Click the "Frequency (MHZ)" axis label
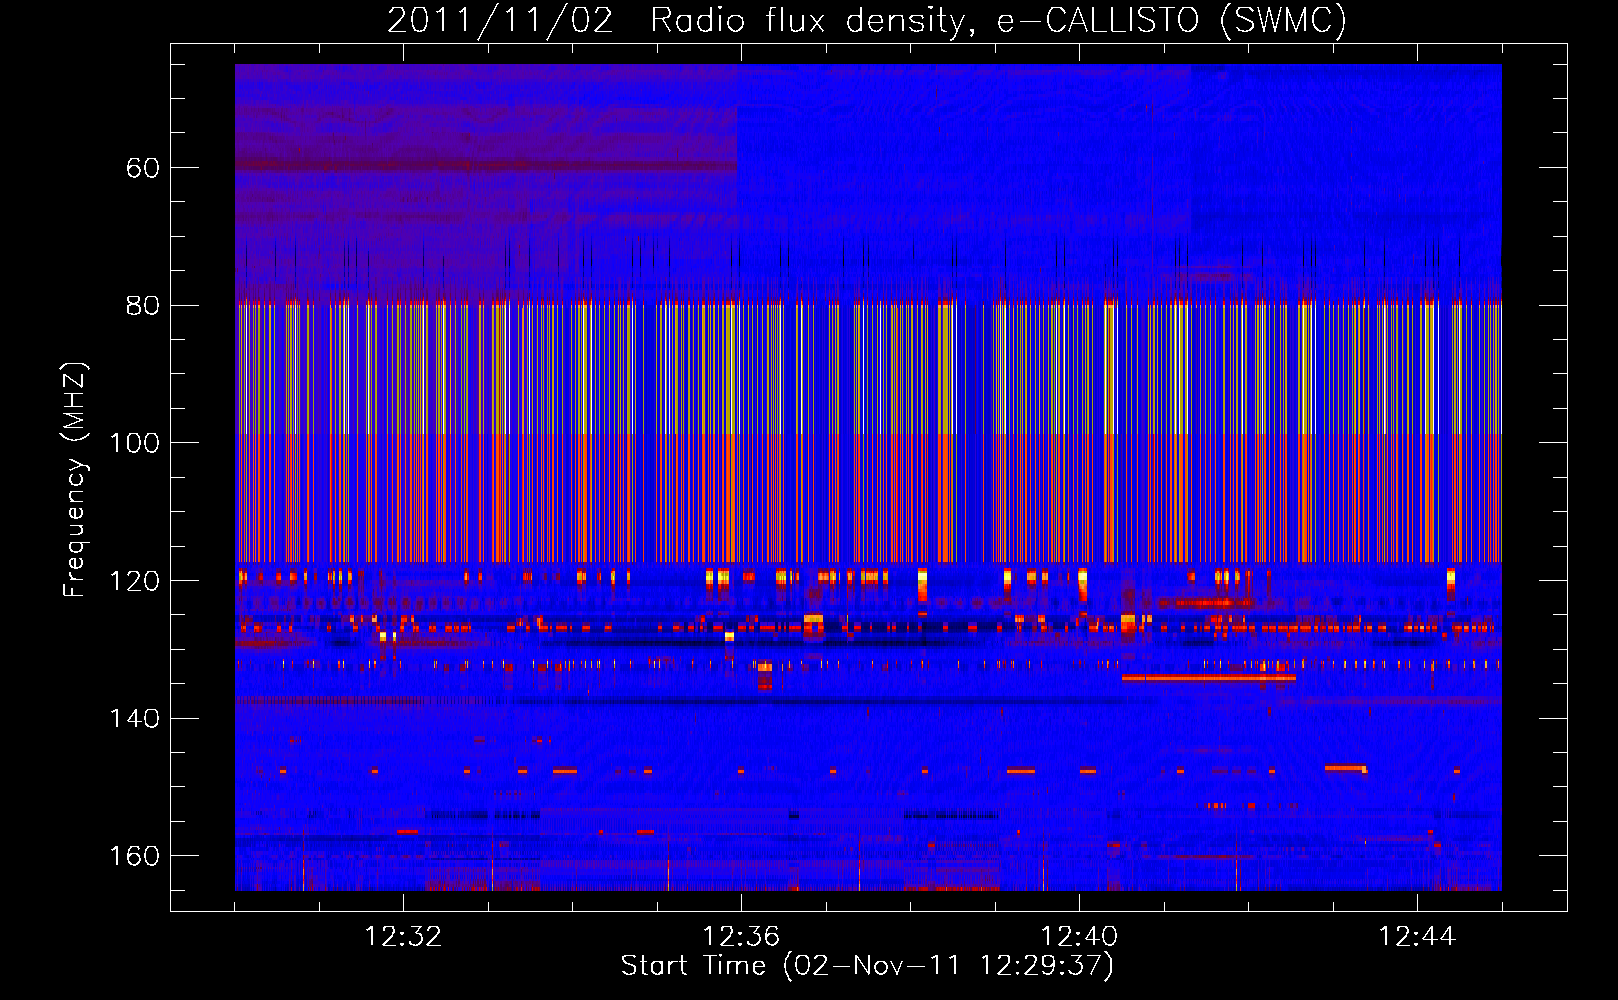Viewport: 1618px width, 1000px height. pos(75,479)
